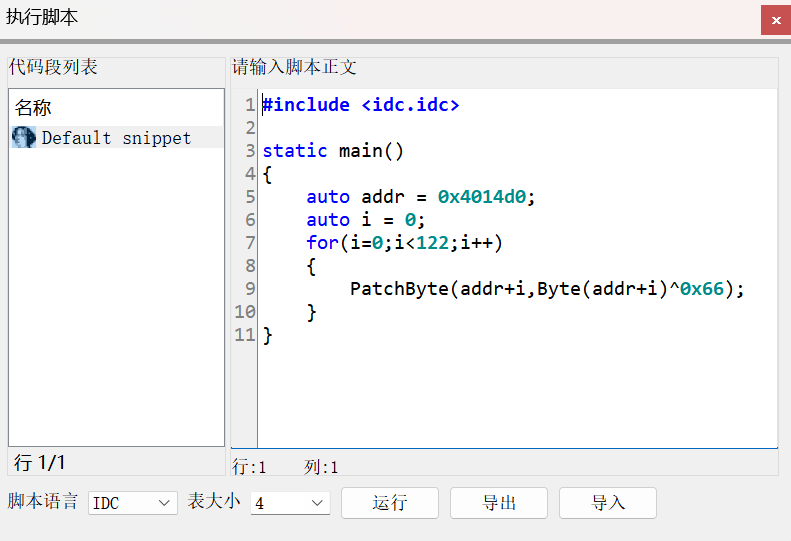Click the 0x66 XOR key value
Image resolution: width=791 pixels, height=541 pixels.
pos(703,289)
